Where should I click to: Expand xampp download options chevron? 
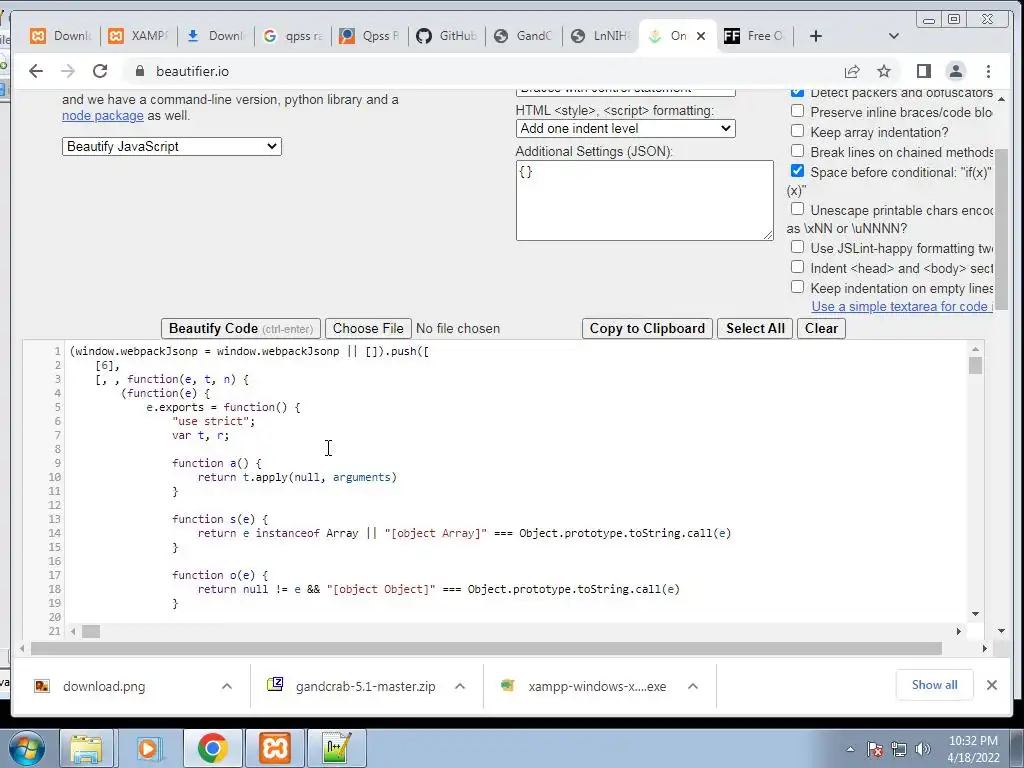pyautogui.click(x=693, y=686)
